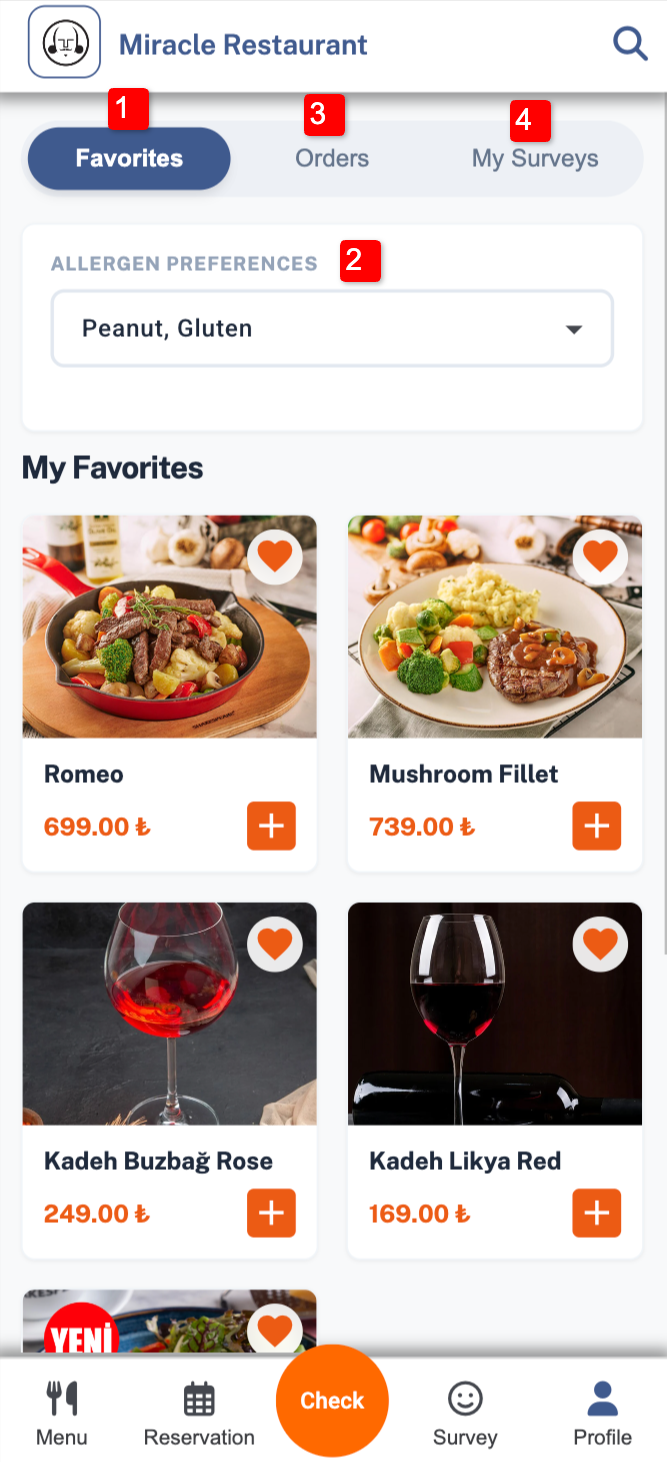Open Reservation calendar in bottom bar
Image resolution: width=667 pixels, height=1462 pixels.
[x=199, y=1414]
